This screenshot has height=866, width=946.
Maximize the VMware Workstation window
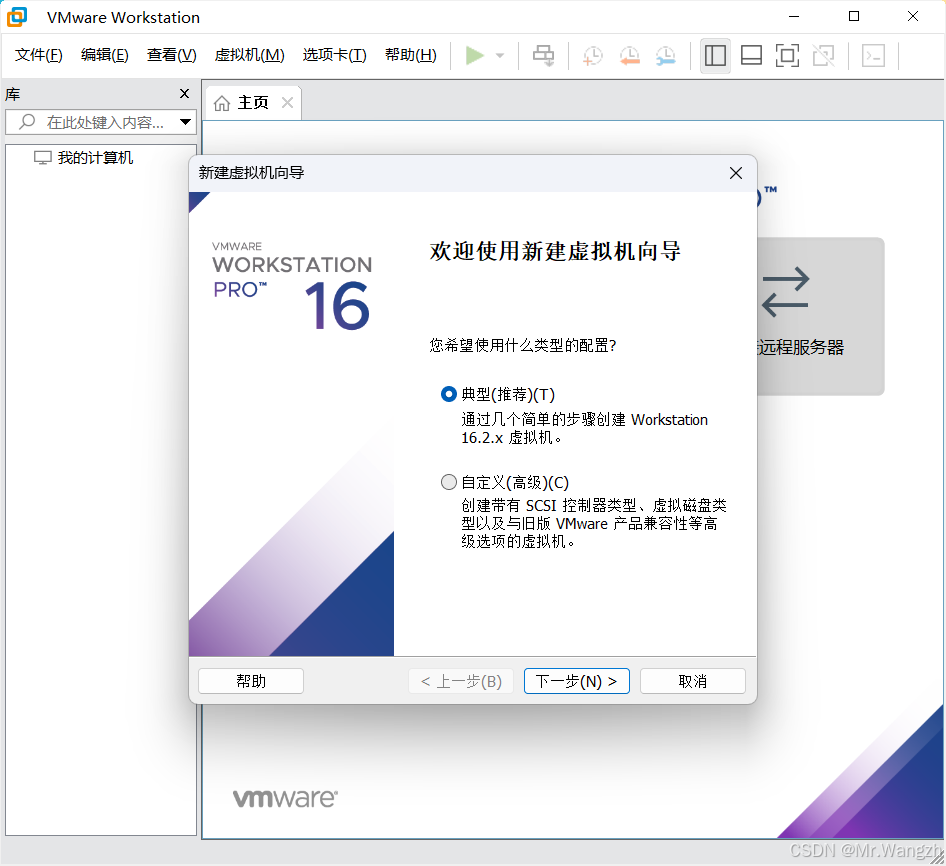(854, 16)
